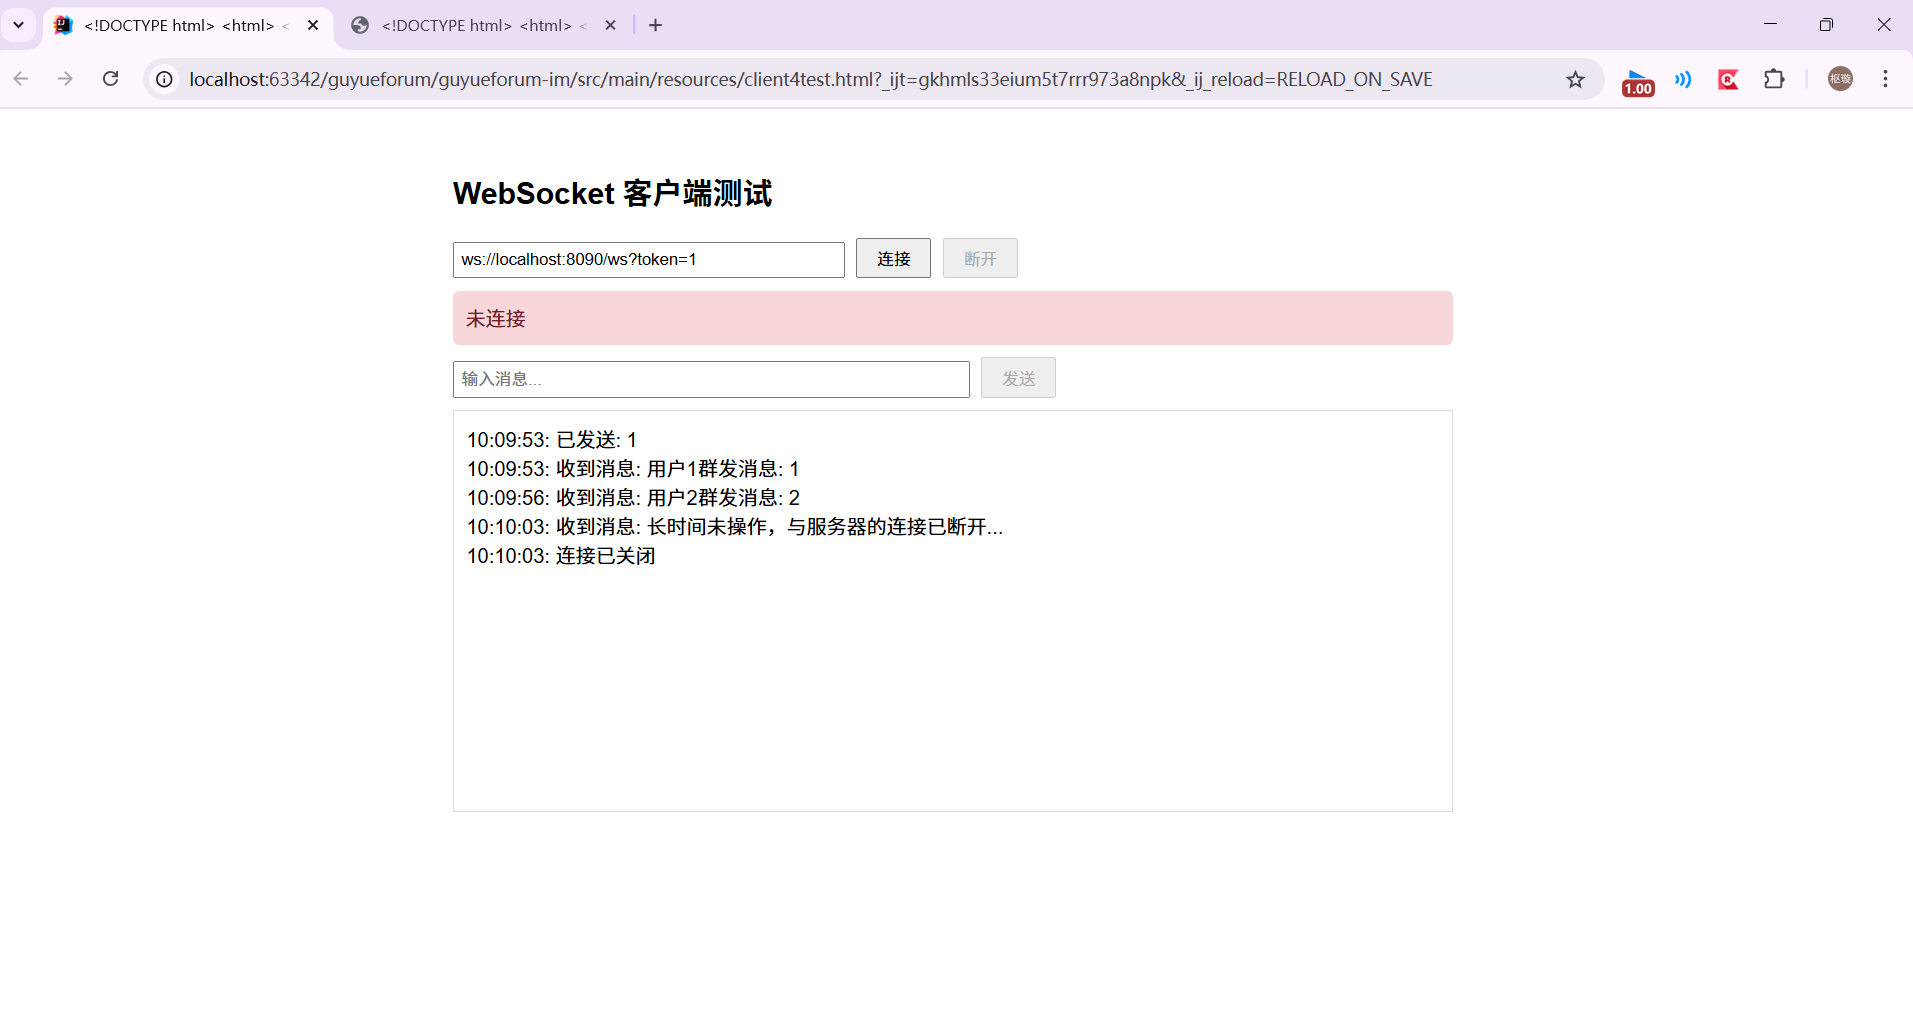Click the 发送 send button
This screenshot has height=1020, width=1913.
pyautogui.click(x=1018, y=378)
